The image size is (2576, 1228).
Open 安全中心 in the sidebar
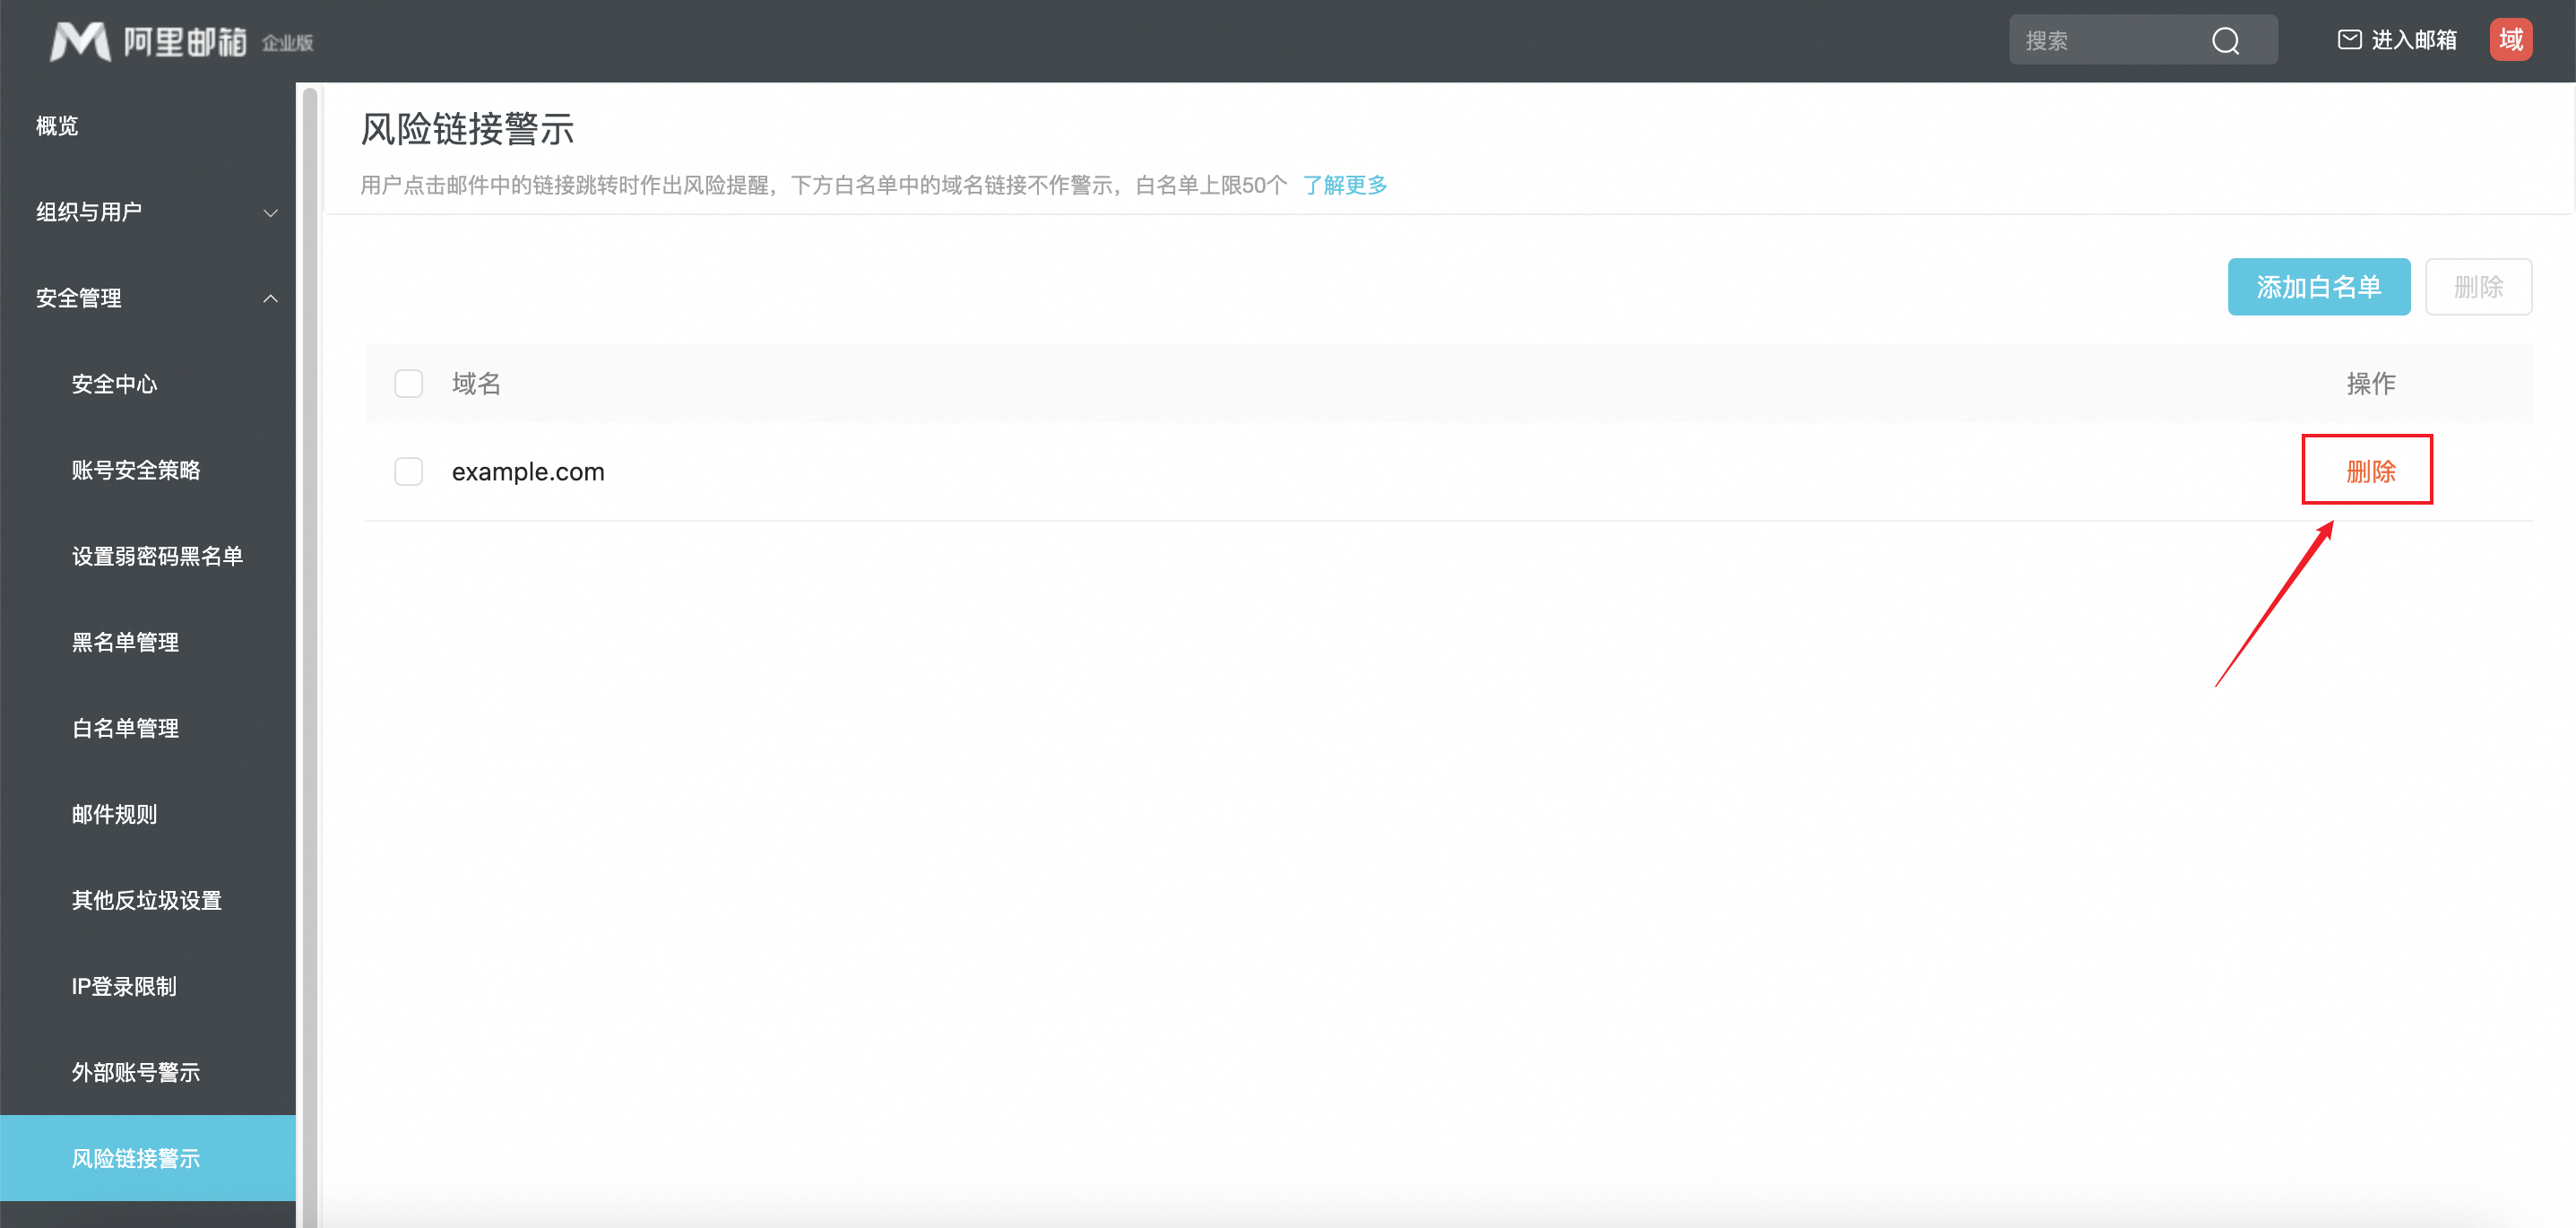114,384
